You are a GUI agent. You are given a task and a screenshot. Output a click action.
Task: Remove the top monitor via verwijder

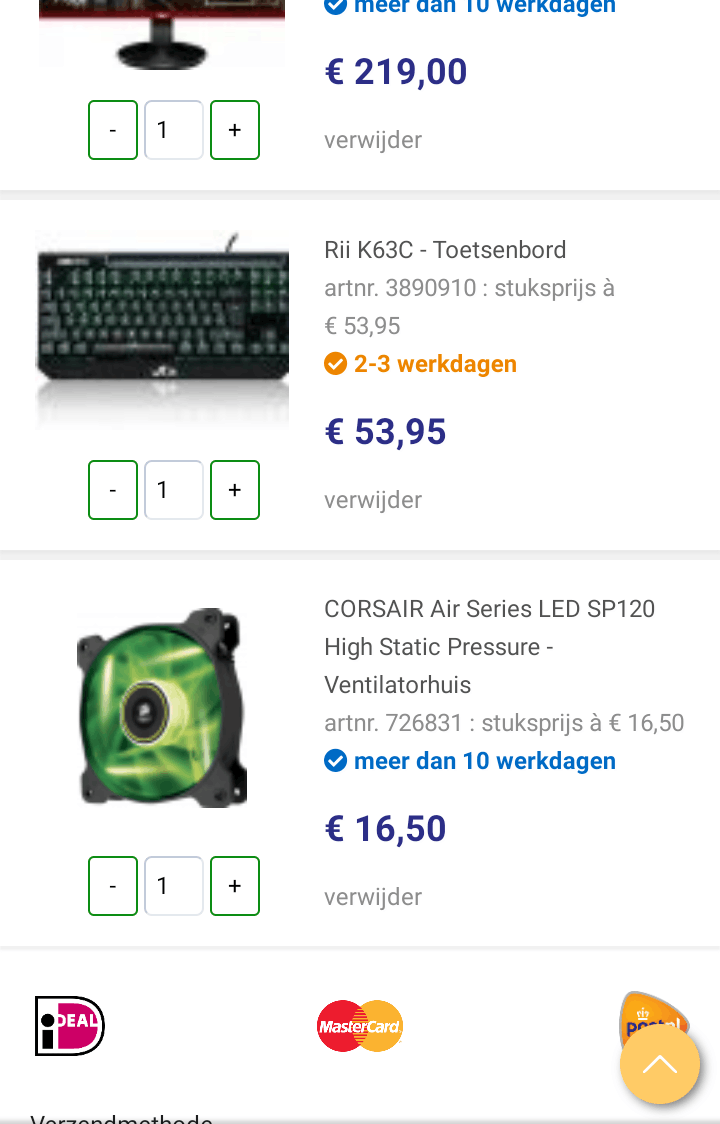click(x=372, y=140)
